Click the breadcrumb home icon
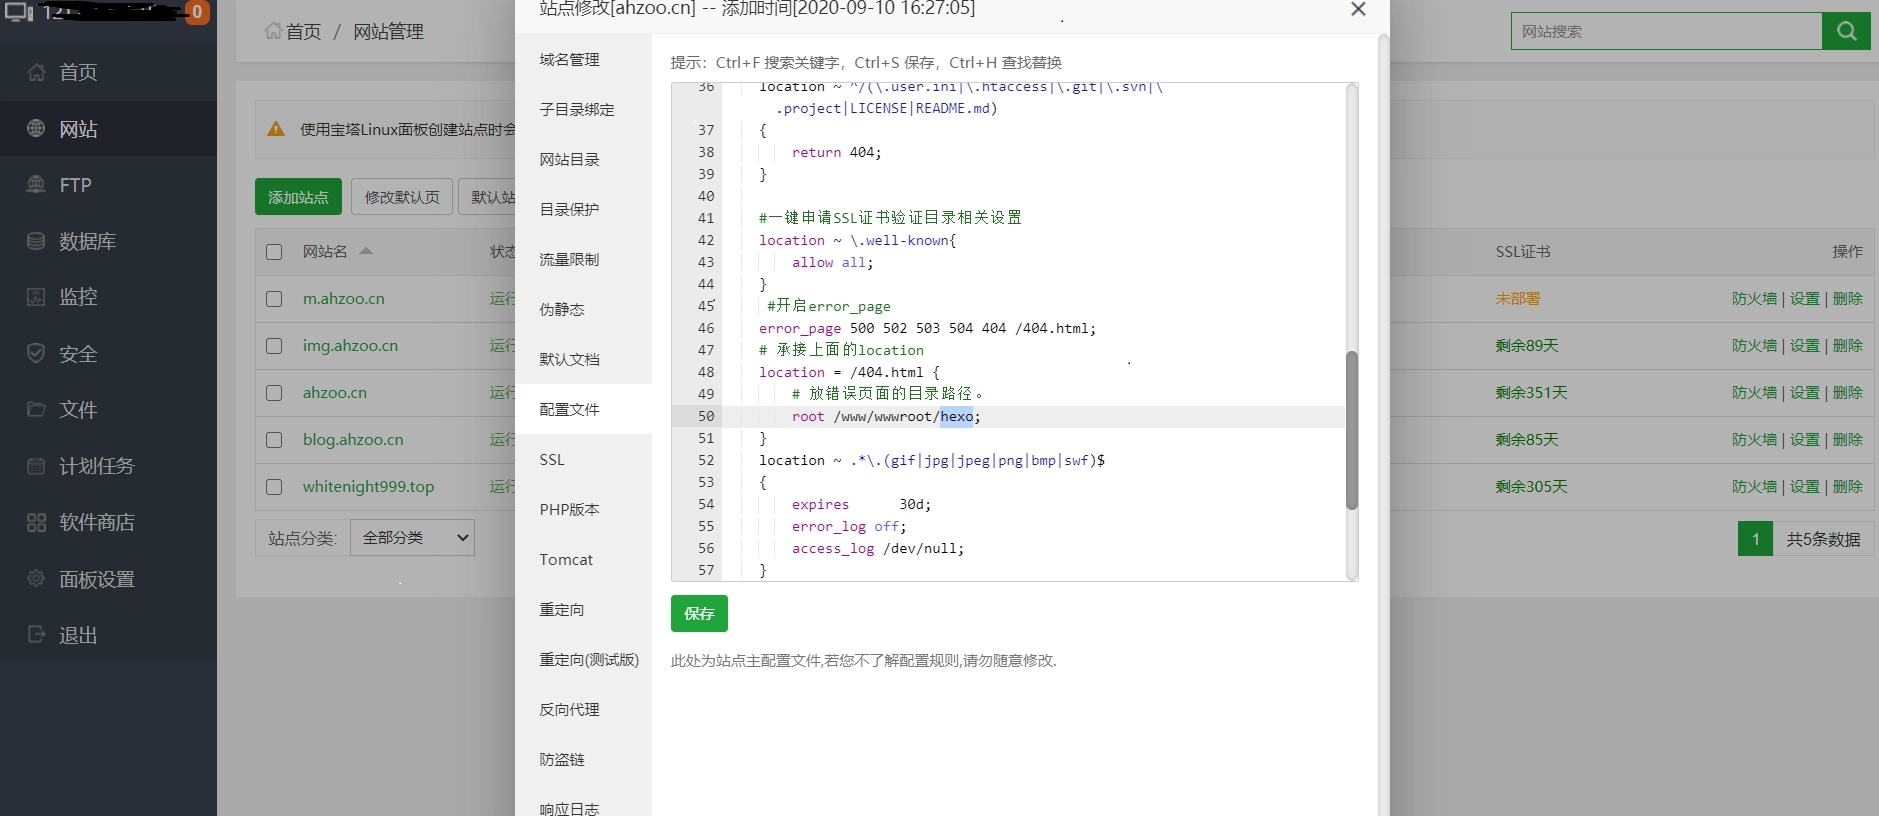This screenshot has width=1879, height=816. (x=273, y=31)
